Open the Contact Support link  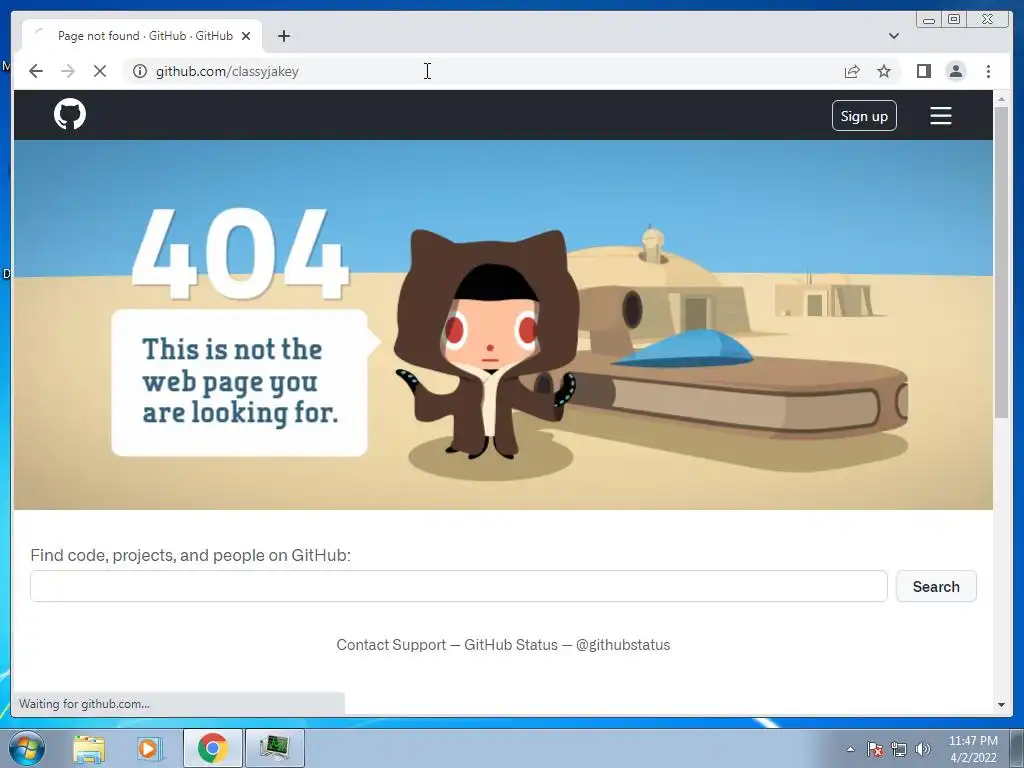click(x=391, y=645)
